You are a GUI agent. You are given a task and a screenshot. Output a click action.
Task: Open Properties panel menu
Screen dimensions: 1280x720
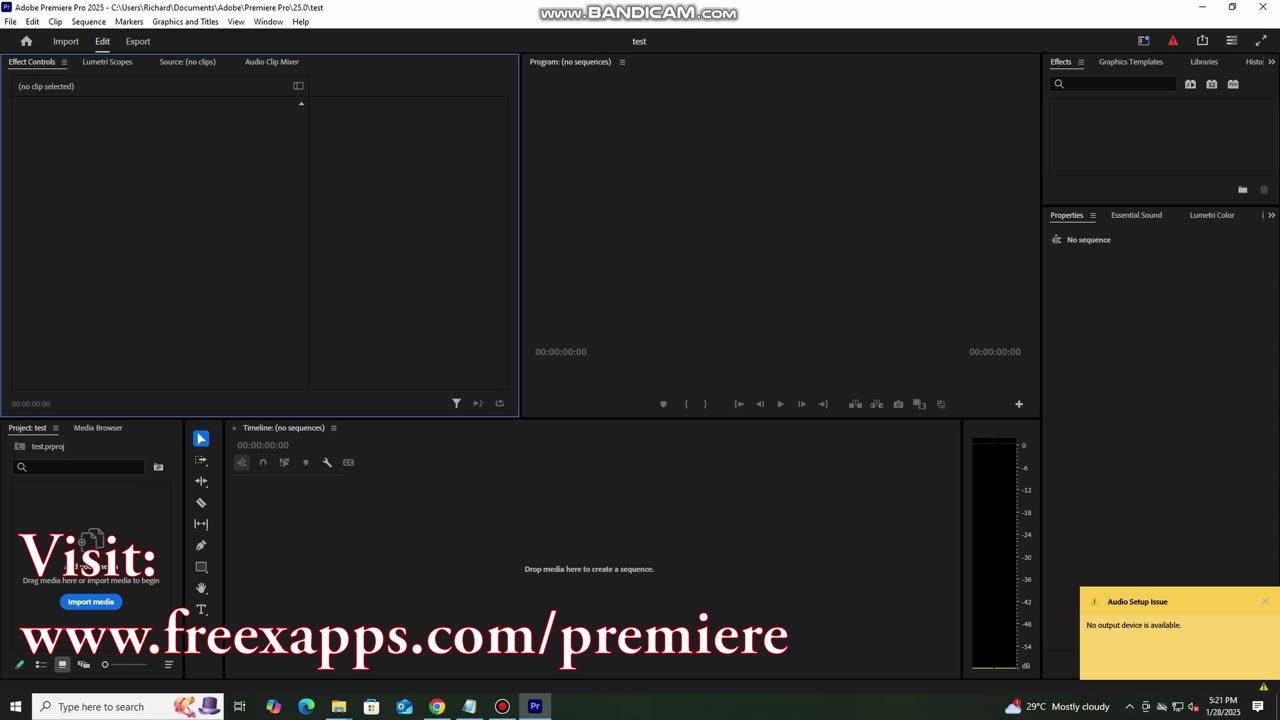1092,215
